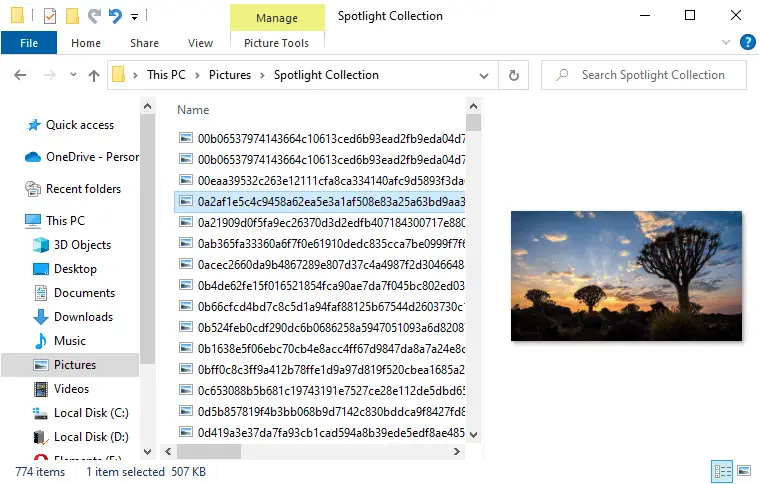Click navigation pane scroll-down arrow
The height and width of the screenshot is (484, 760).
148,452
